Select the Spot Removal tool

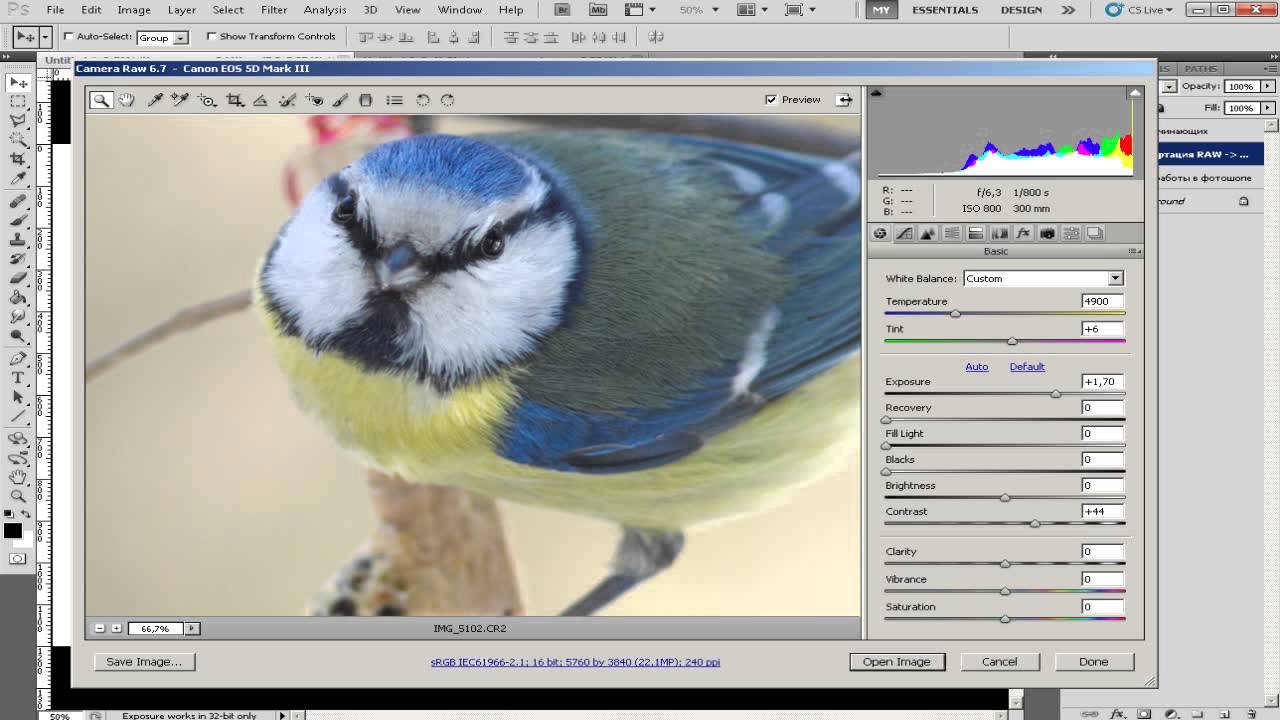[287, 100]
